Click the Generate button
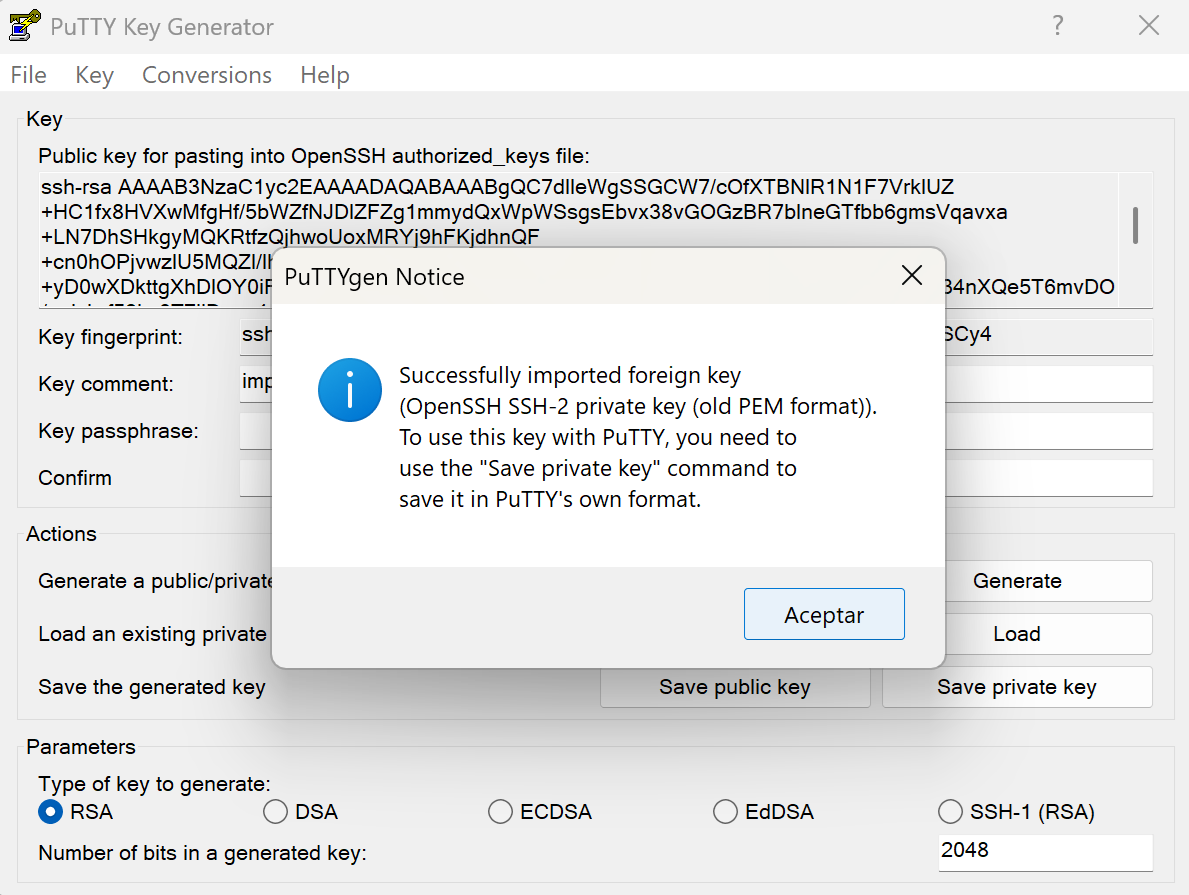The height and width of the screenshot is (895, 1189). [x=1017, y=581]
